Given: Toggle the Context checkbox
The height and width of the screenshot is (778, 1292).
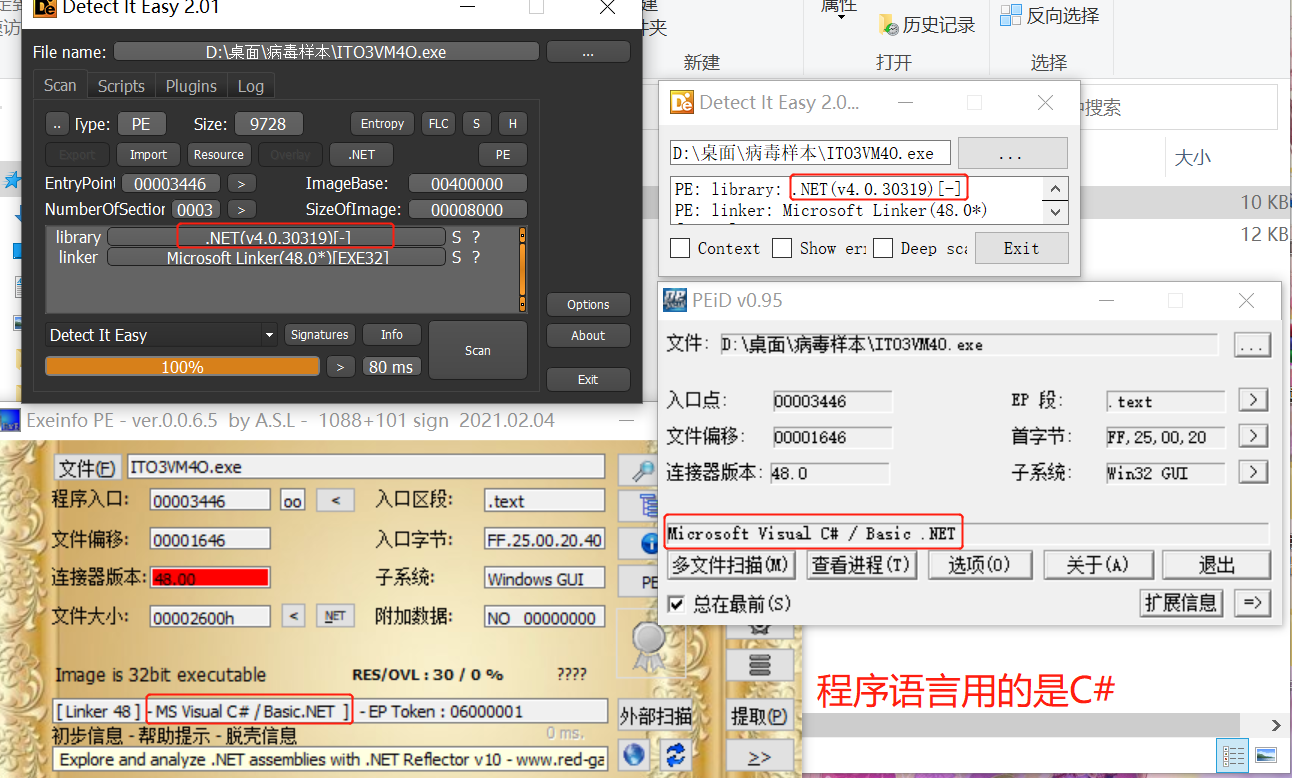Looking at the screenshot, I should [680, 248].
